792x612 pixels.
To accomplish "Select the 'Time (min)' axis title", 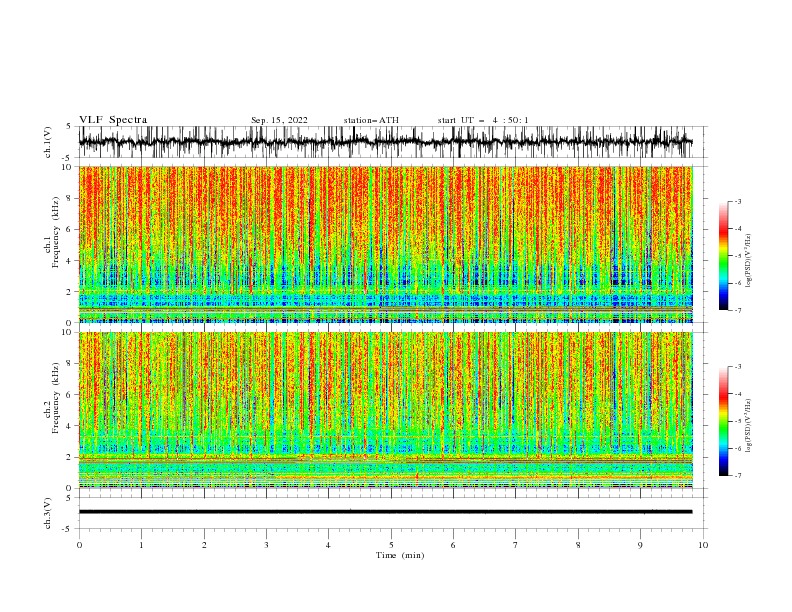I will point(400,555).
